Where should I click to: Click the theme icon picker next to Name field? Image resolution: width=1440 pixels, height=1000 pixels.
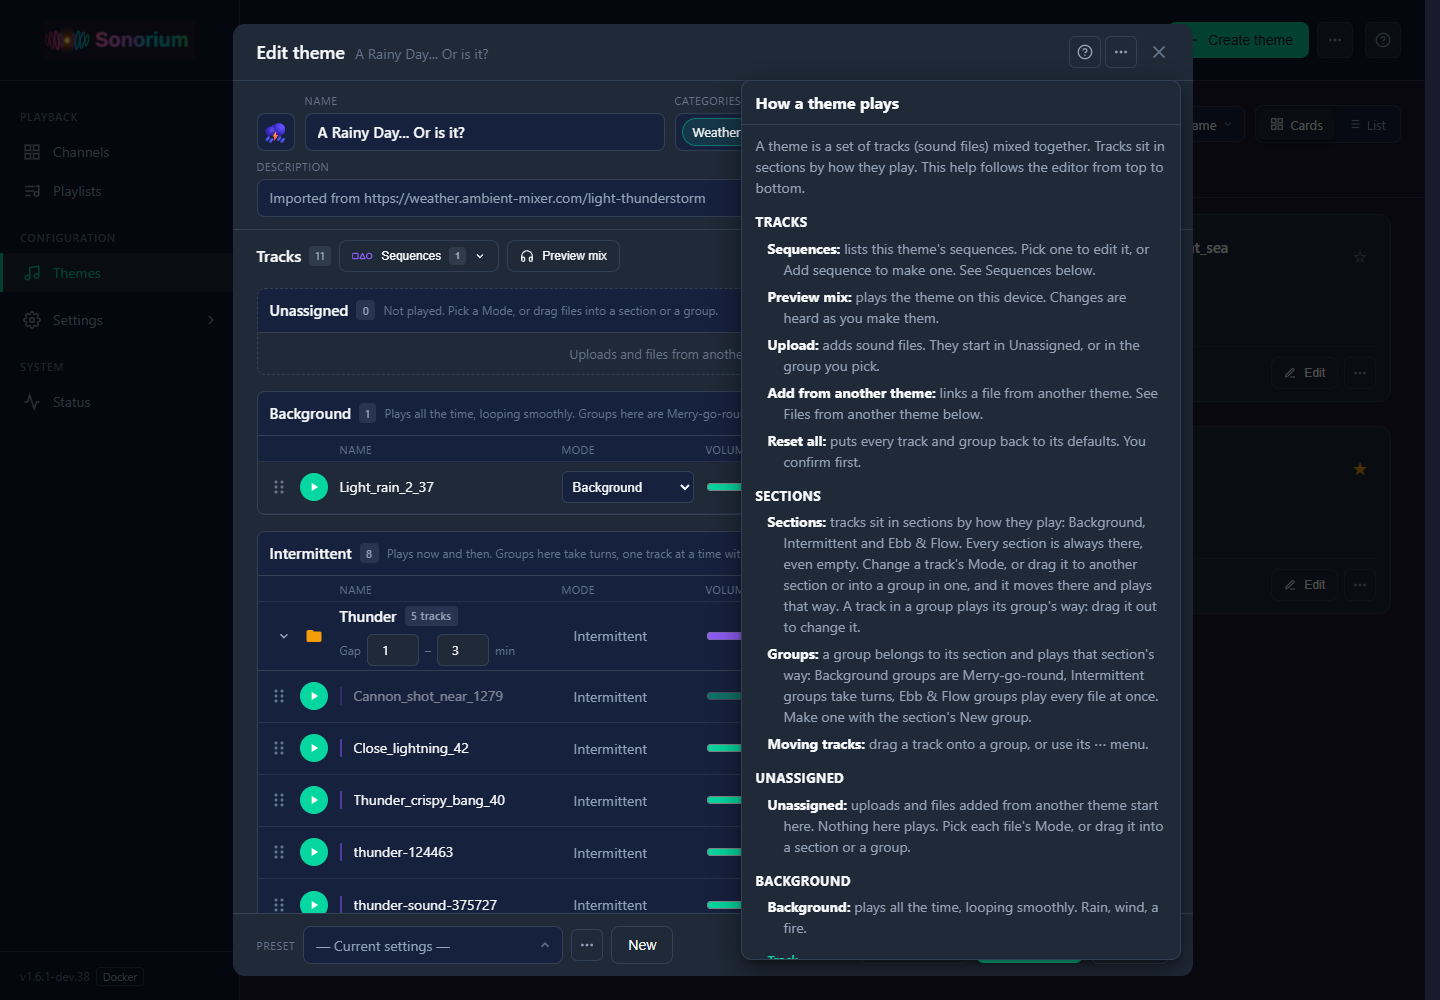click(275, 132)
